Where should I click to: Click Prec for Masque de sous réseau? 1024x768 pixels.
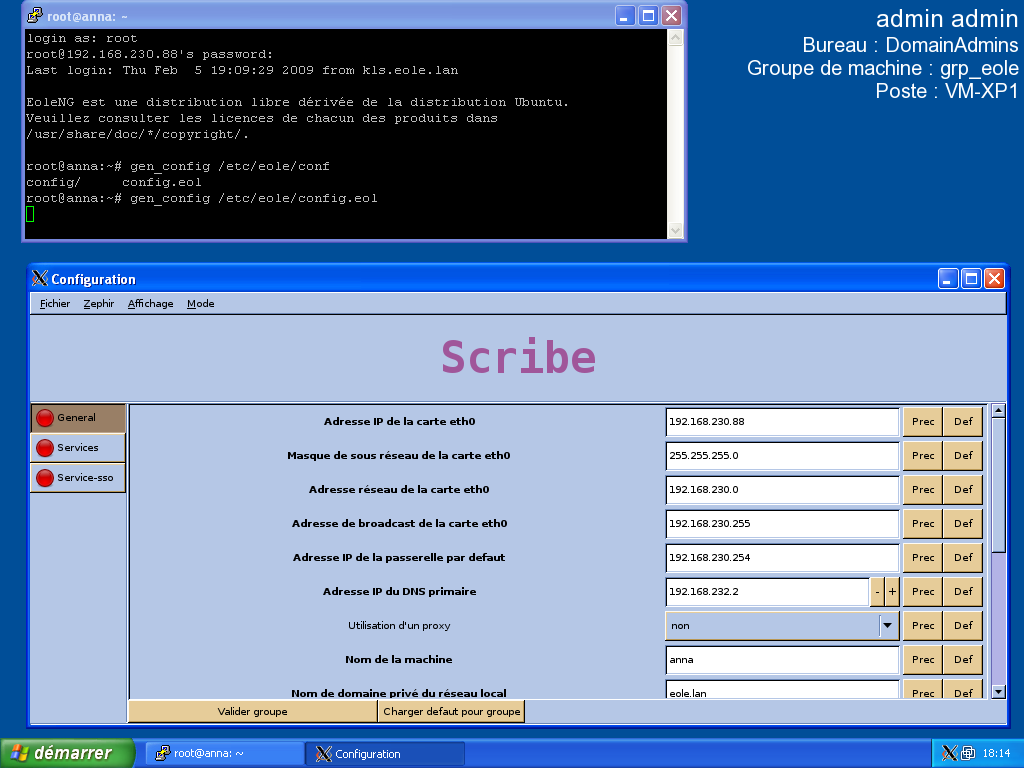click(x=923, y=456)
